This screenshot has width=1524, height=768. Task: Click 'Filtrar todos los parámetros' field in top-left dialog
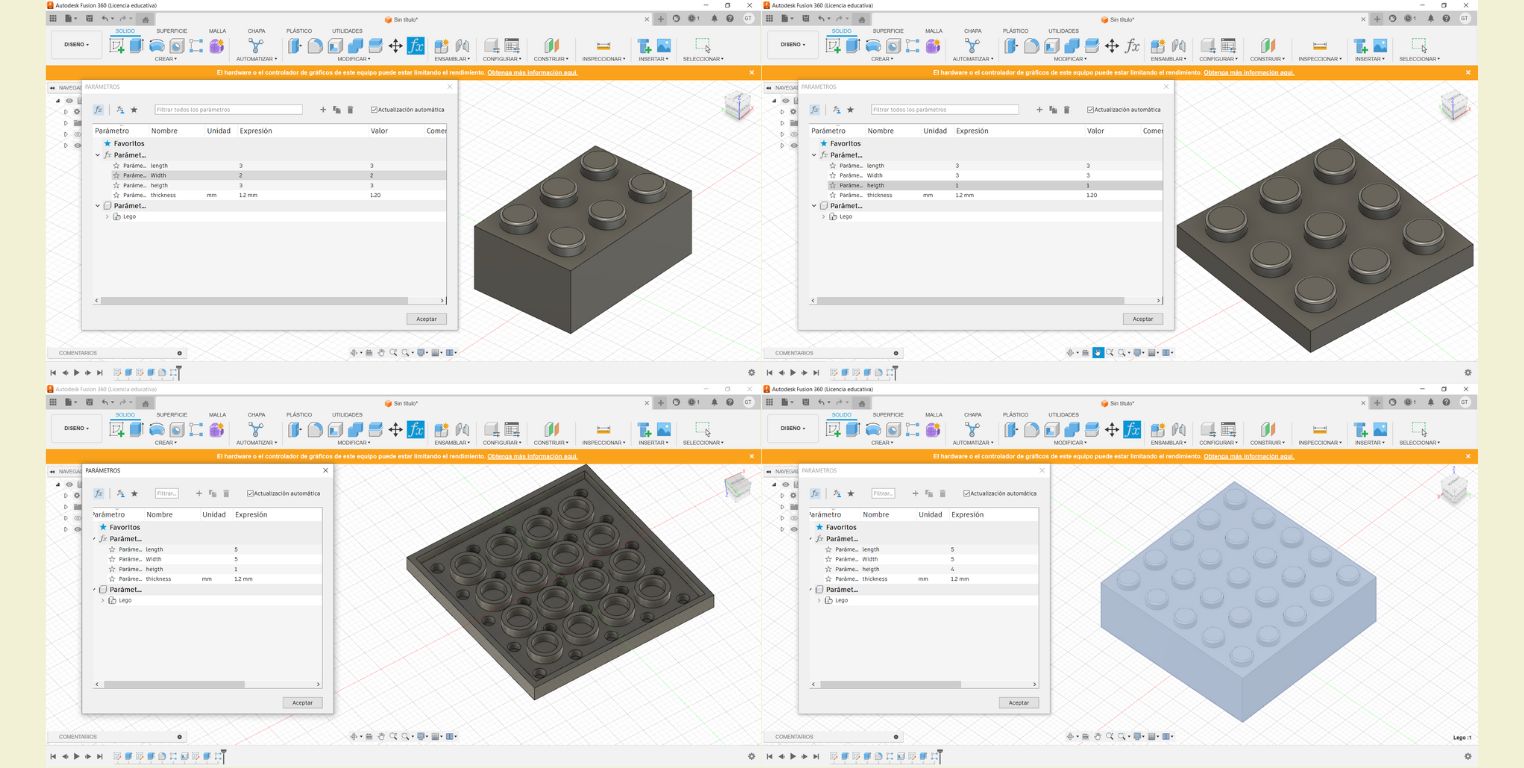228,110
